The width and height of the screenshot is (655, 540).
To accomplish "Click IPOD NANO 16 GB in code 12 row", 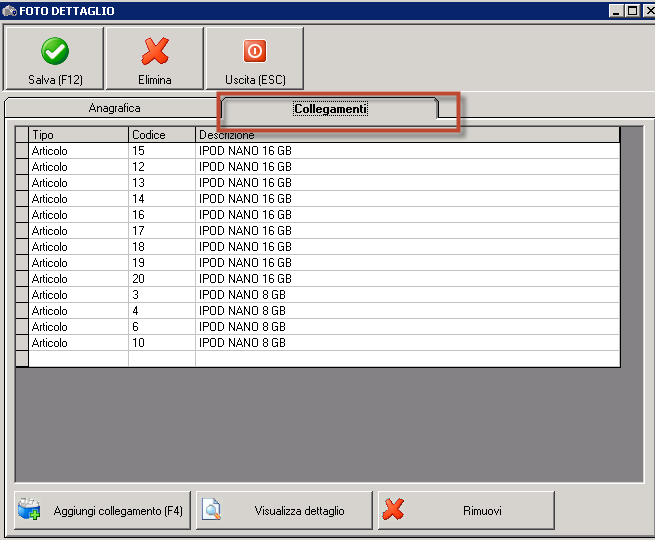I will click(245, 167).
